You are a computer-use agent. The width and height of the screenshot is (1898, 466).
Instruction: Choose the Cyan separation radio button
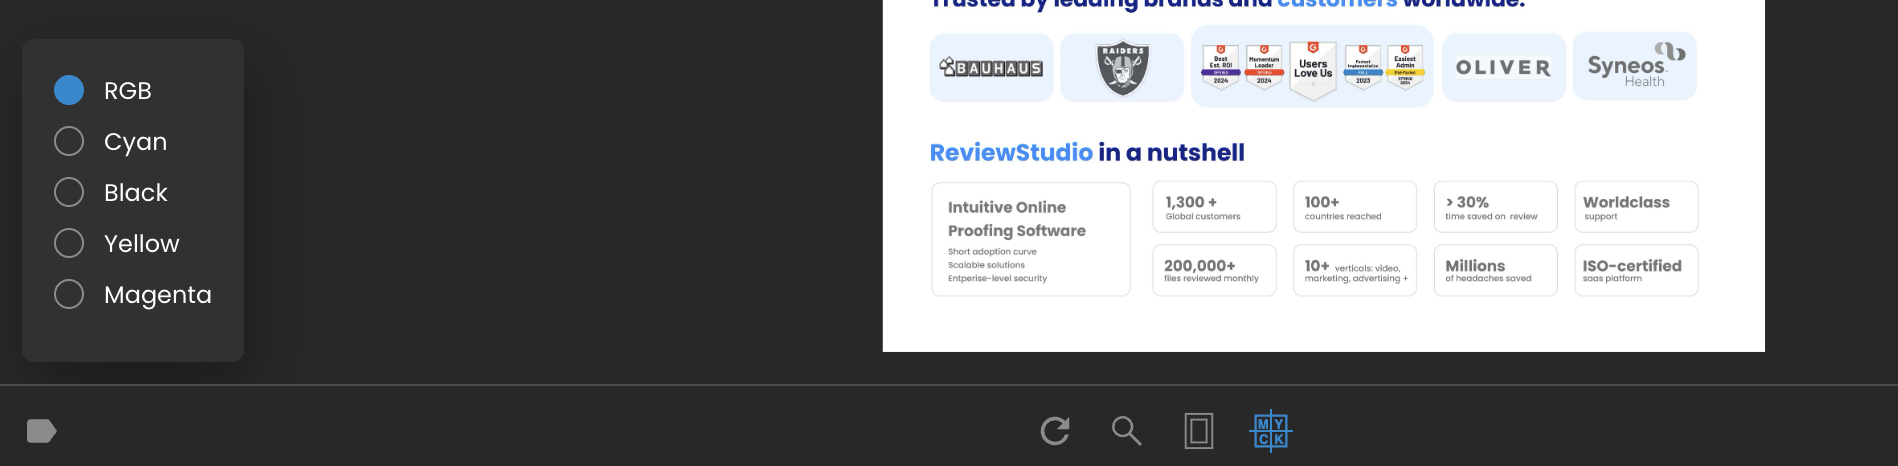point(69,141)
